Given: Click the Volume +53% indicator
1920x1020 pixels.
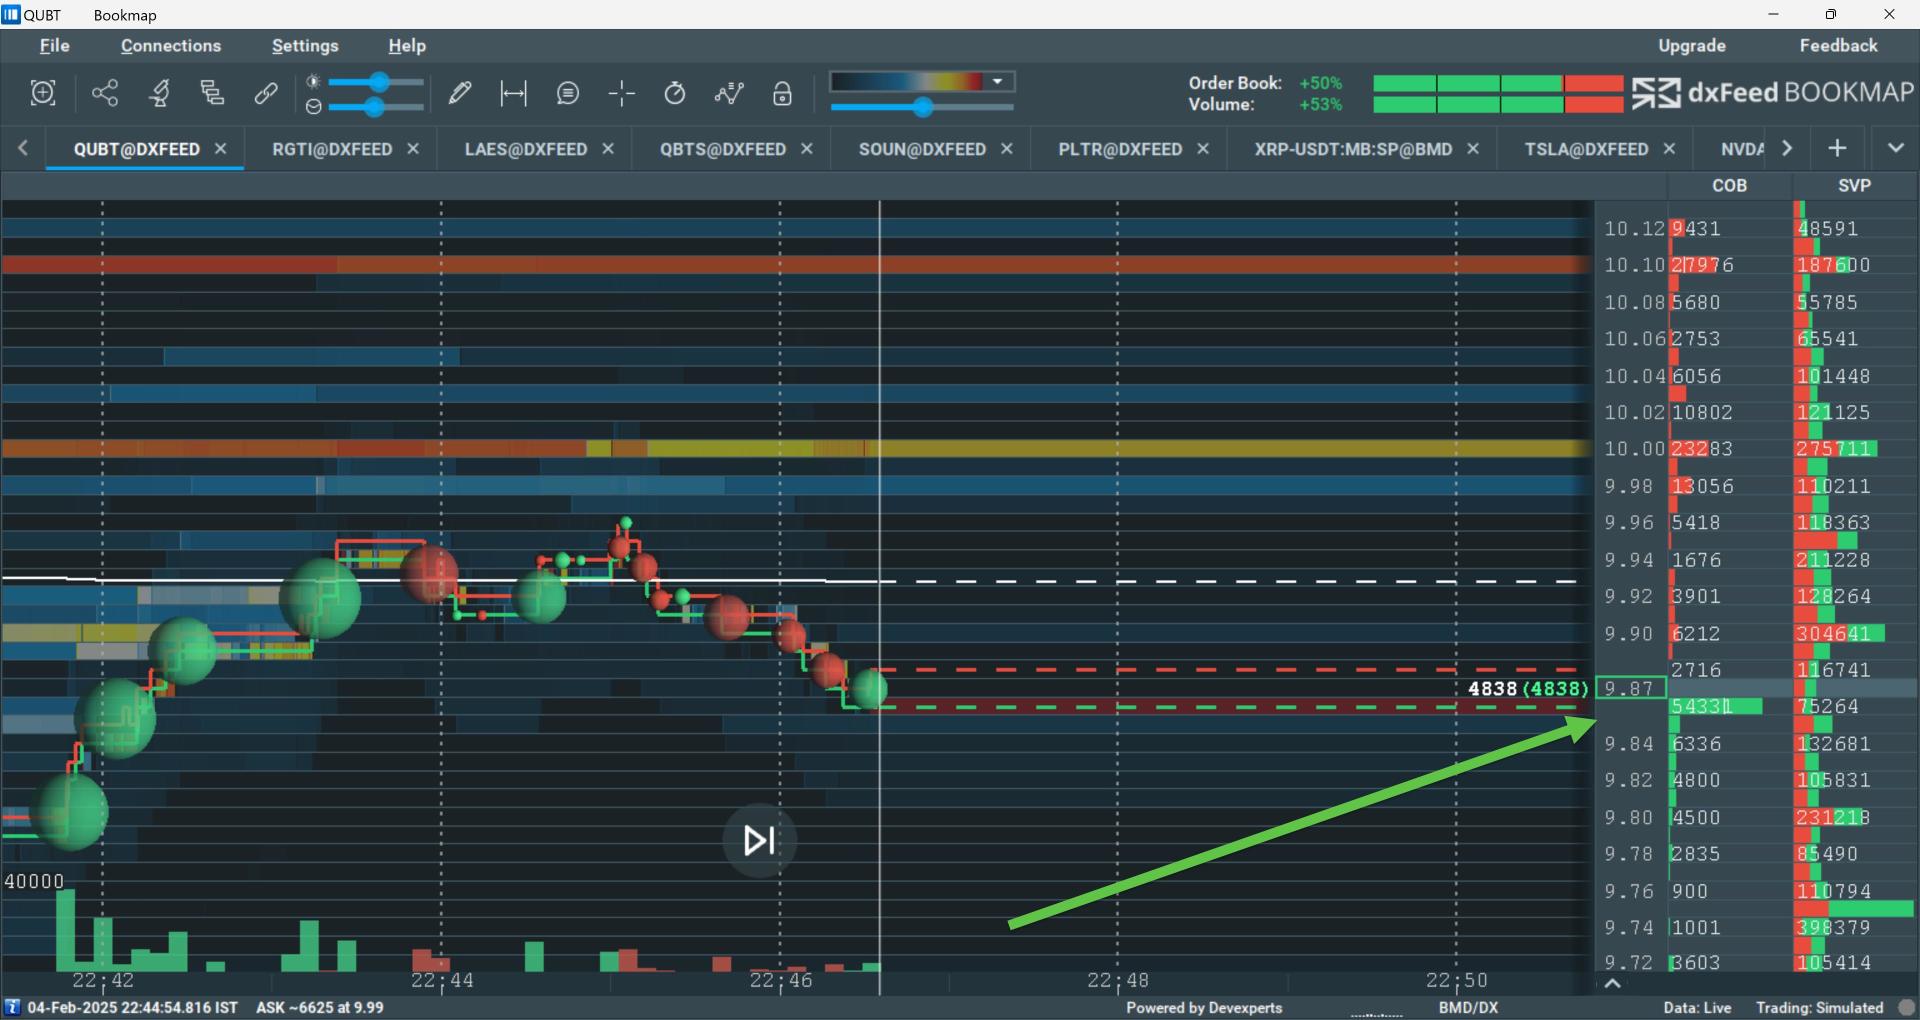Looking at the screenshot, I should click(1320, 104).
